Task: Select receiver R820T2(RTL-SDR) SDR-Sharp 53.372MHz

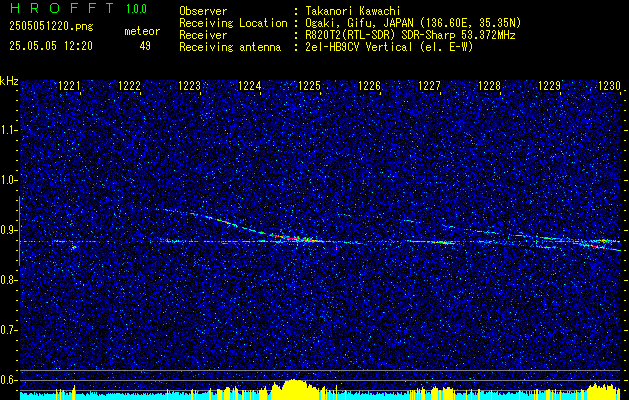Action: (x=410, y=35)
